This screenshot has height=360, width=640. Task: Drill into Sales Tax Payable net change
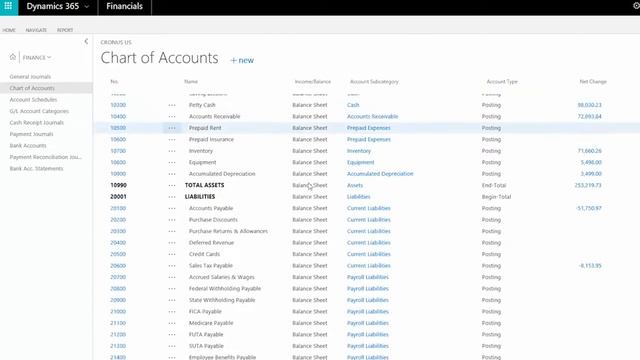[590, 266]
